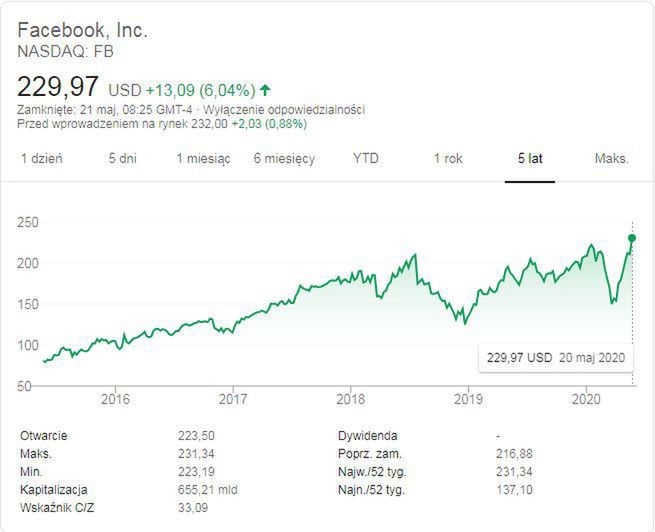
Task: Open the 6 miesięcy tab
Action: 284,158
